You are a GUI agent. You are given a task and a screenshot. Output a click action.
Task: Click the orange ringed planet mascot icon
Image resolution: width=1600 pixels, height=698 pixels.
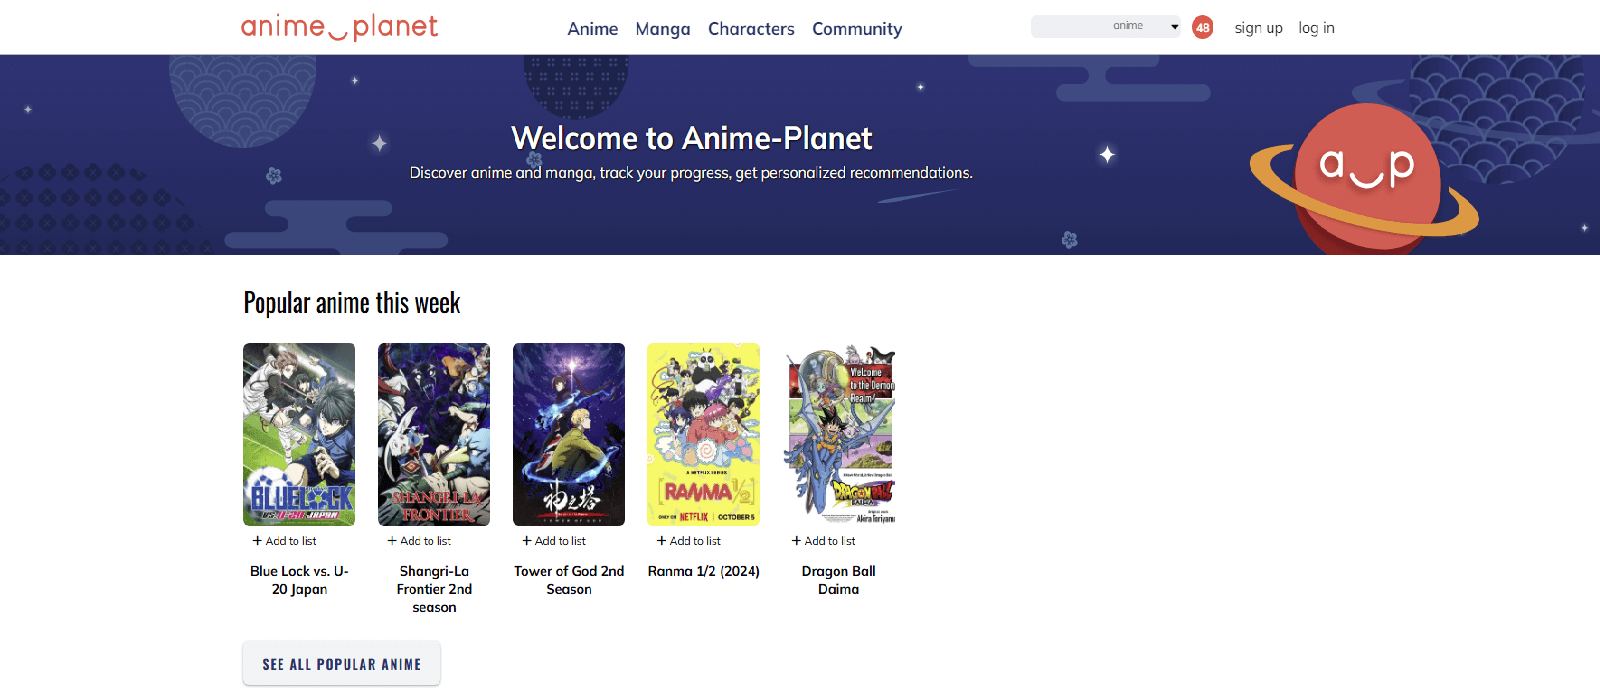pos(1366,177)
